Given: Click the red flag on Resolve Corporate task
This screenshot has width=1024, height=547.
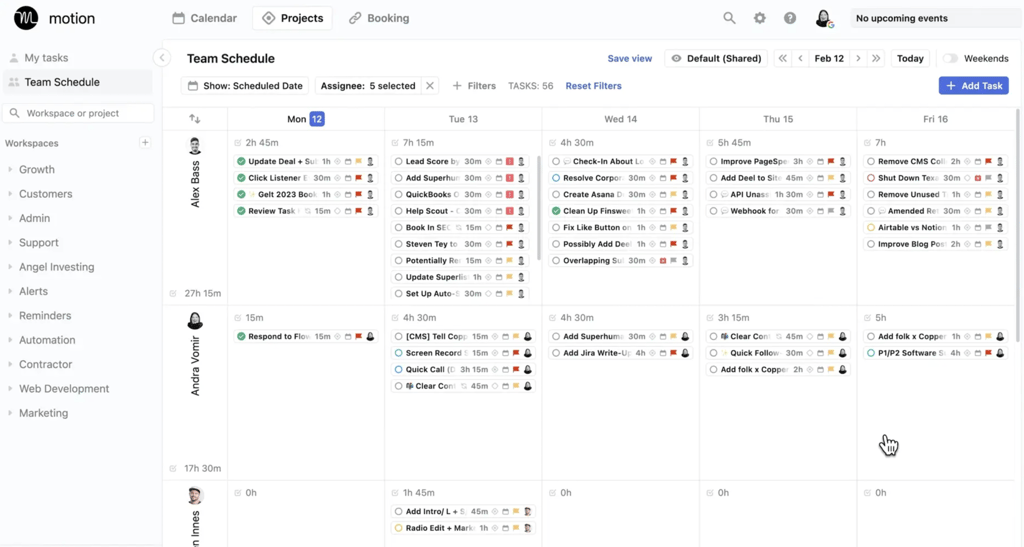Looking at the screenshot, I should click(673, 178).
